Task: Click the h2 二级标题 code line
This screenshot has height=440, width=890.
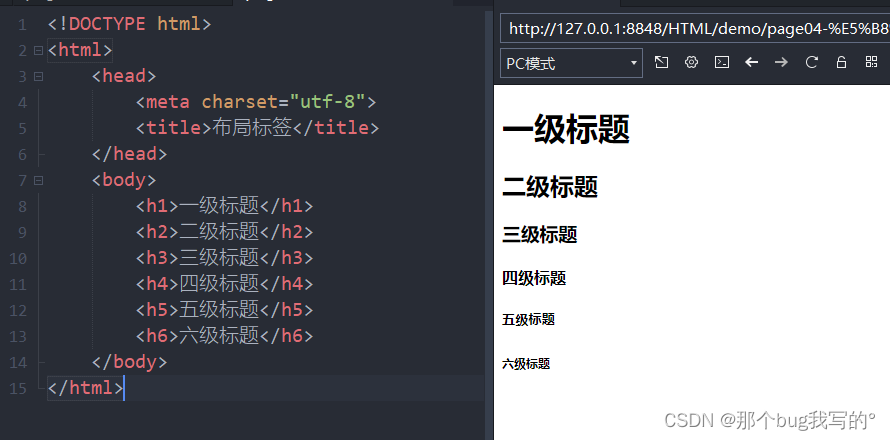Action: (x=224, y=232)
